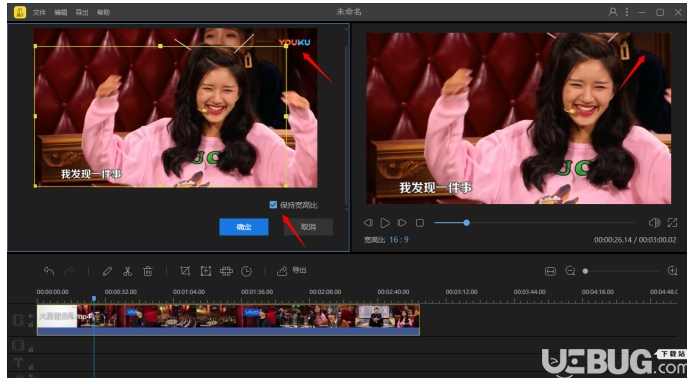Viewport: 691px width, 383px height.
Task: Click the crop box right-middle handle
Action: [286, 116]
